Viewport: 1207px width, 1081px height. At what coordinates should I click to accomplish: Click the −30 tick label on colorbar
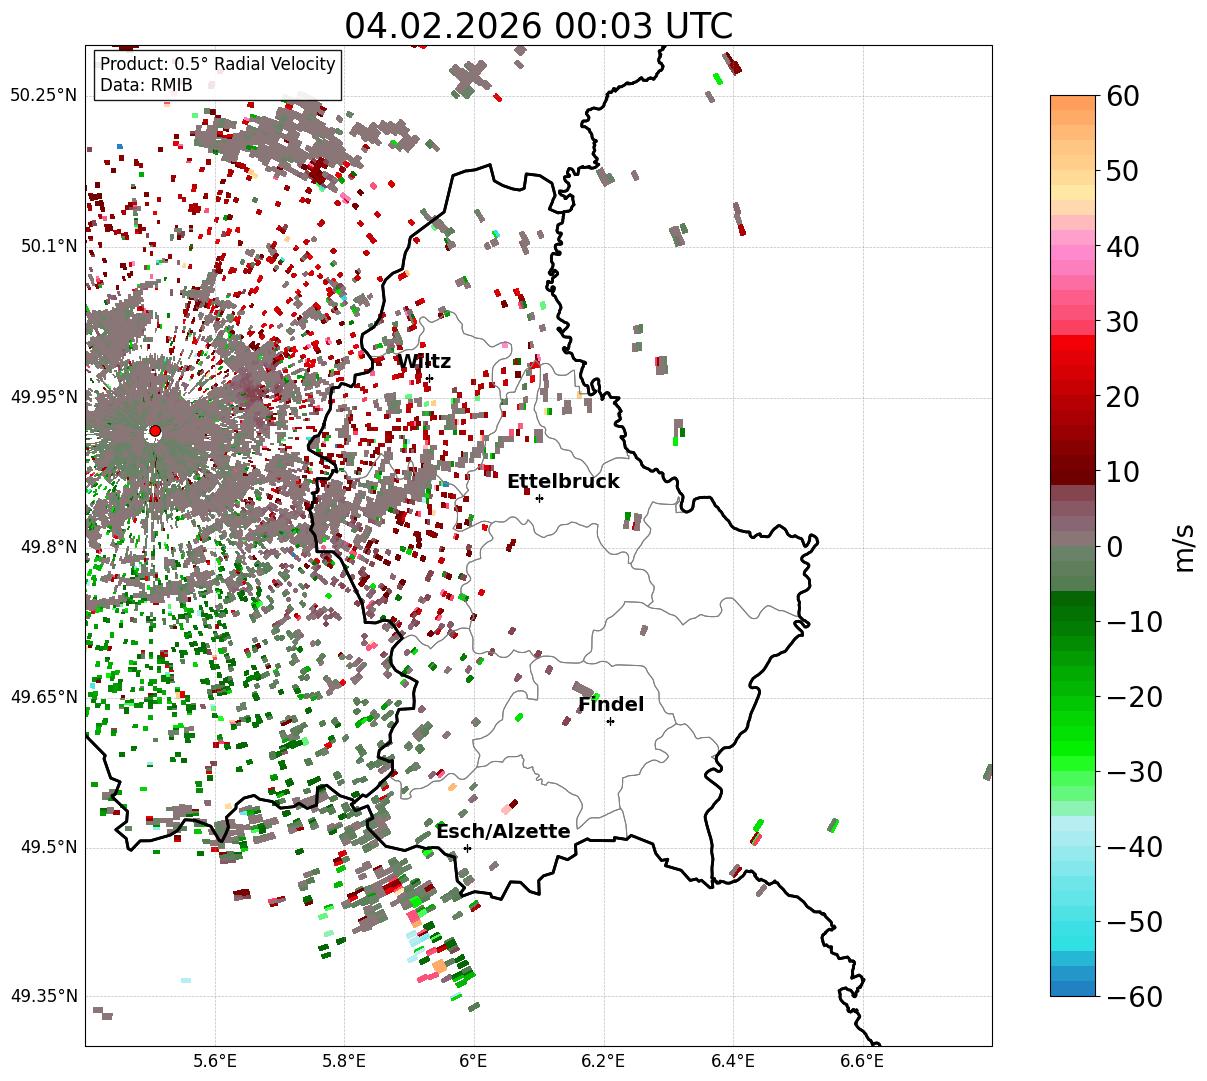point(1134,772)
